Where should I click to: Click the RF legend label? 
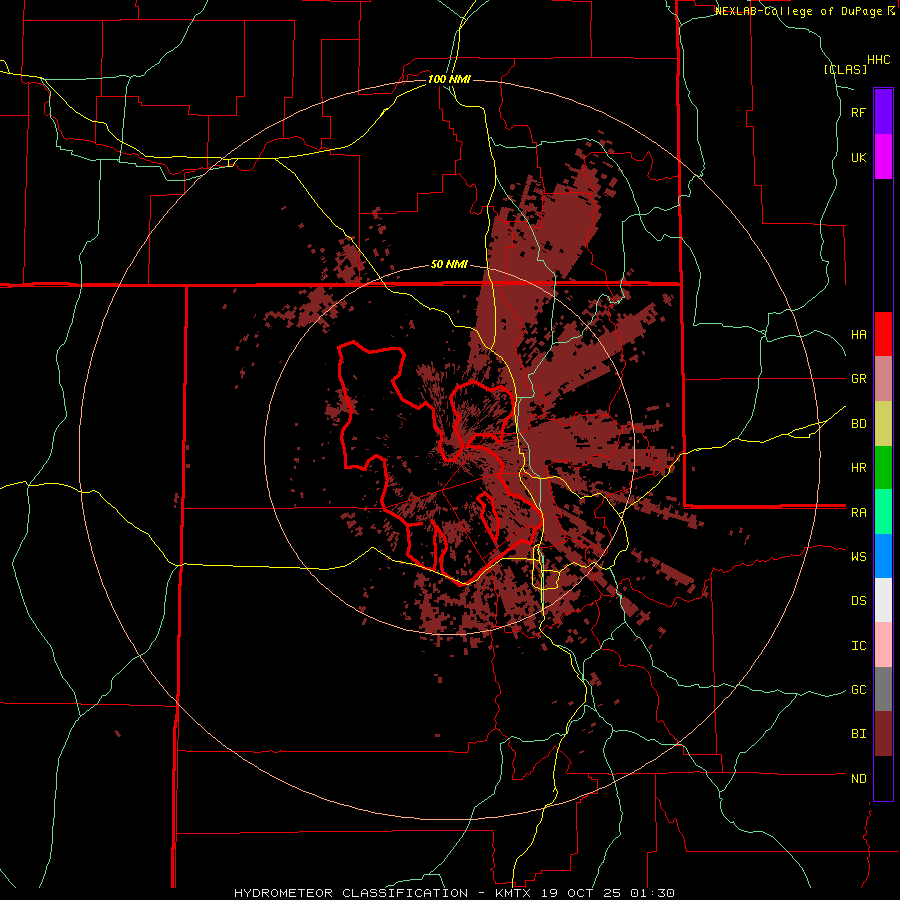click(x=859, y=112)
